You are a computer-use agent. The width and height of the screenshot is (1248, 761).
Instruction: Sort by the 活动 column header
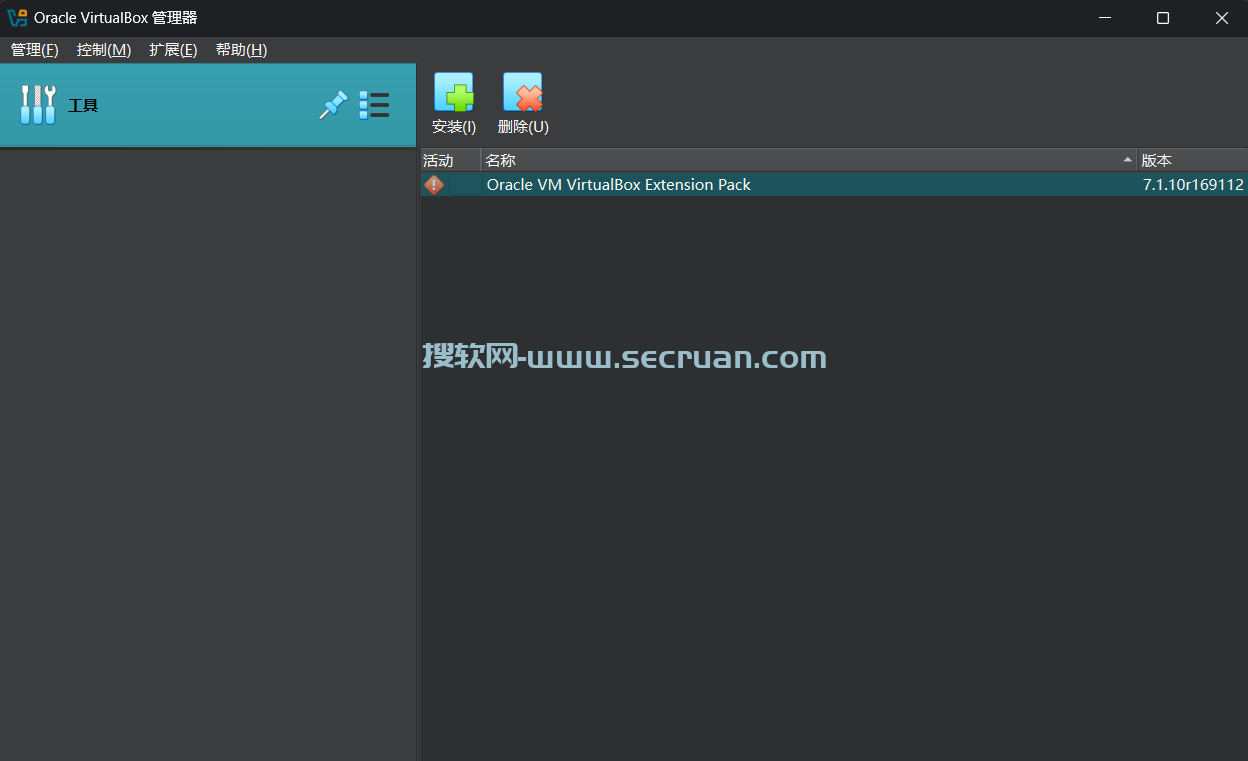click(x=451, y=160)
